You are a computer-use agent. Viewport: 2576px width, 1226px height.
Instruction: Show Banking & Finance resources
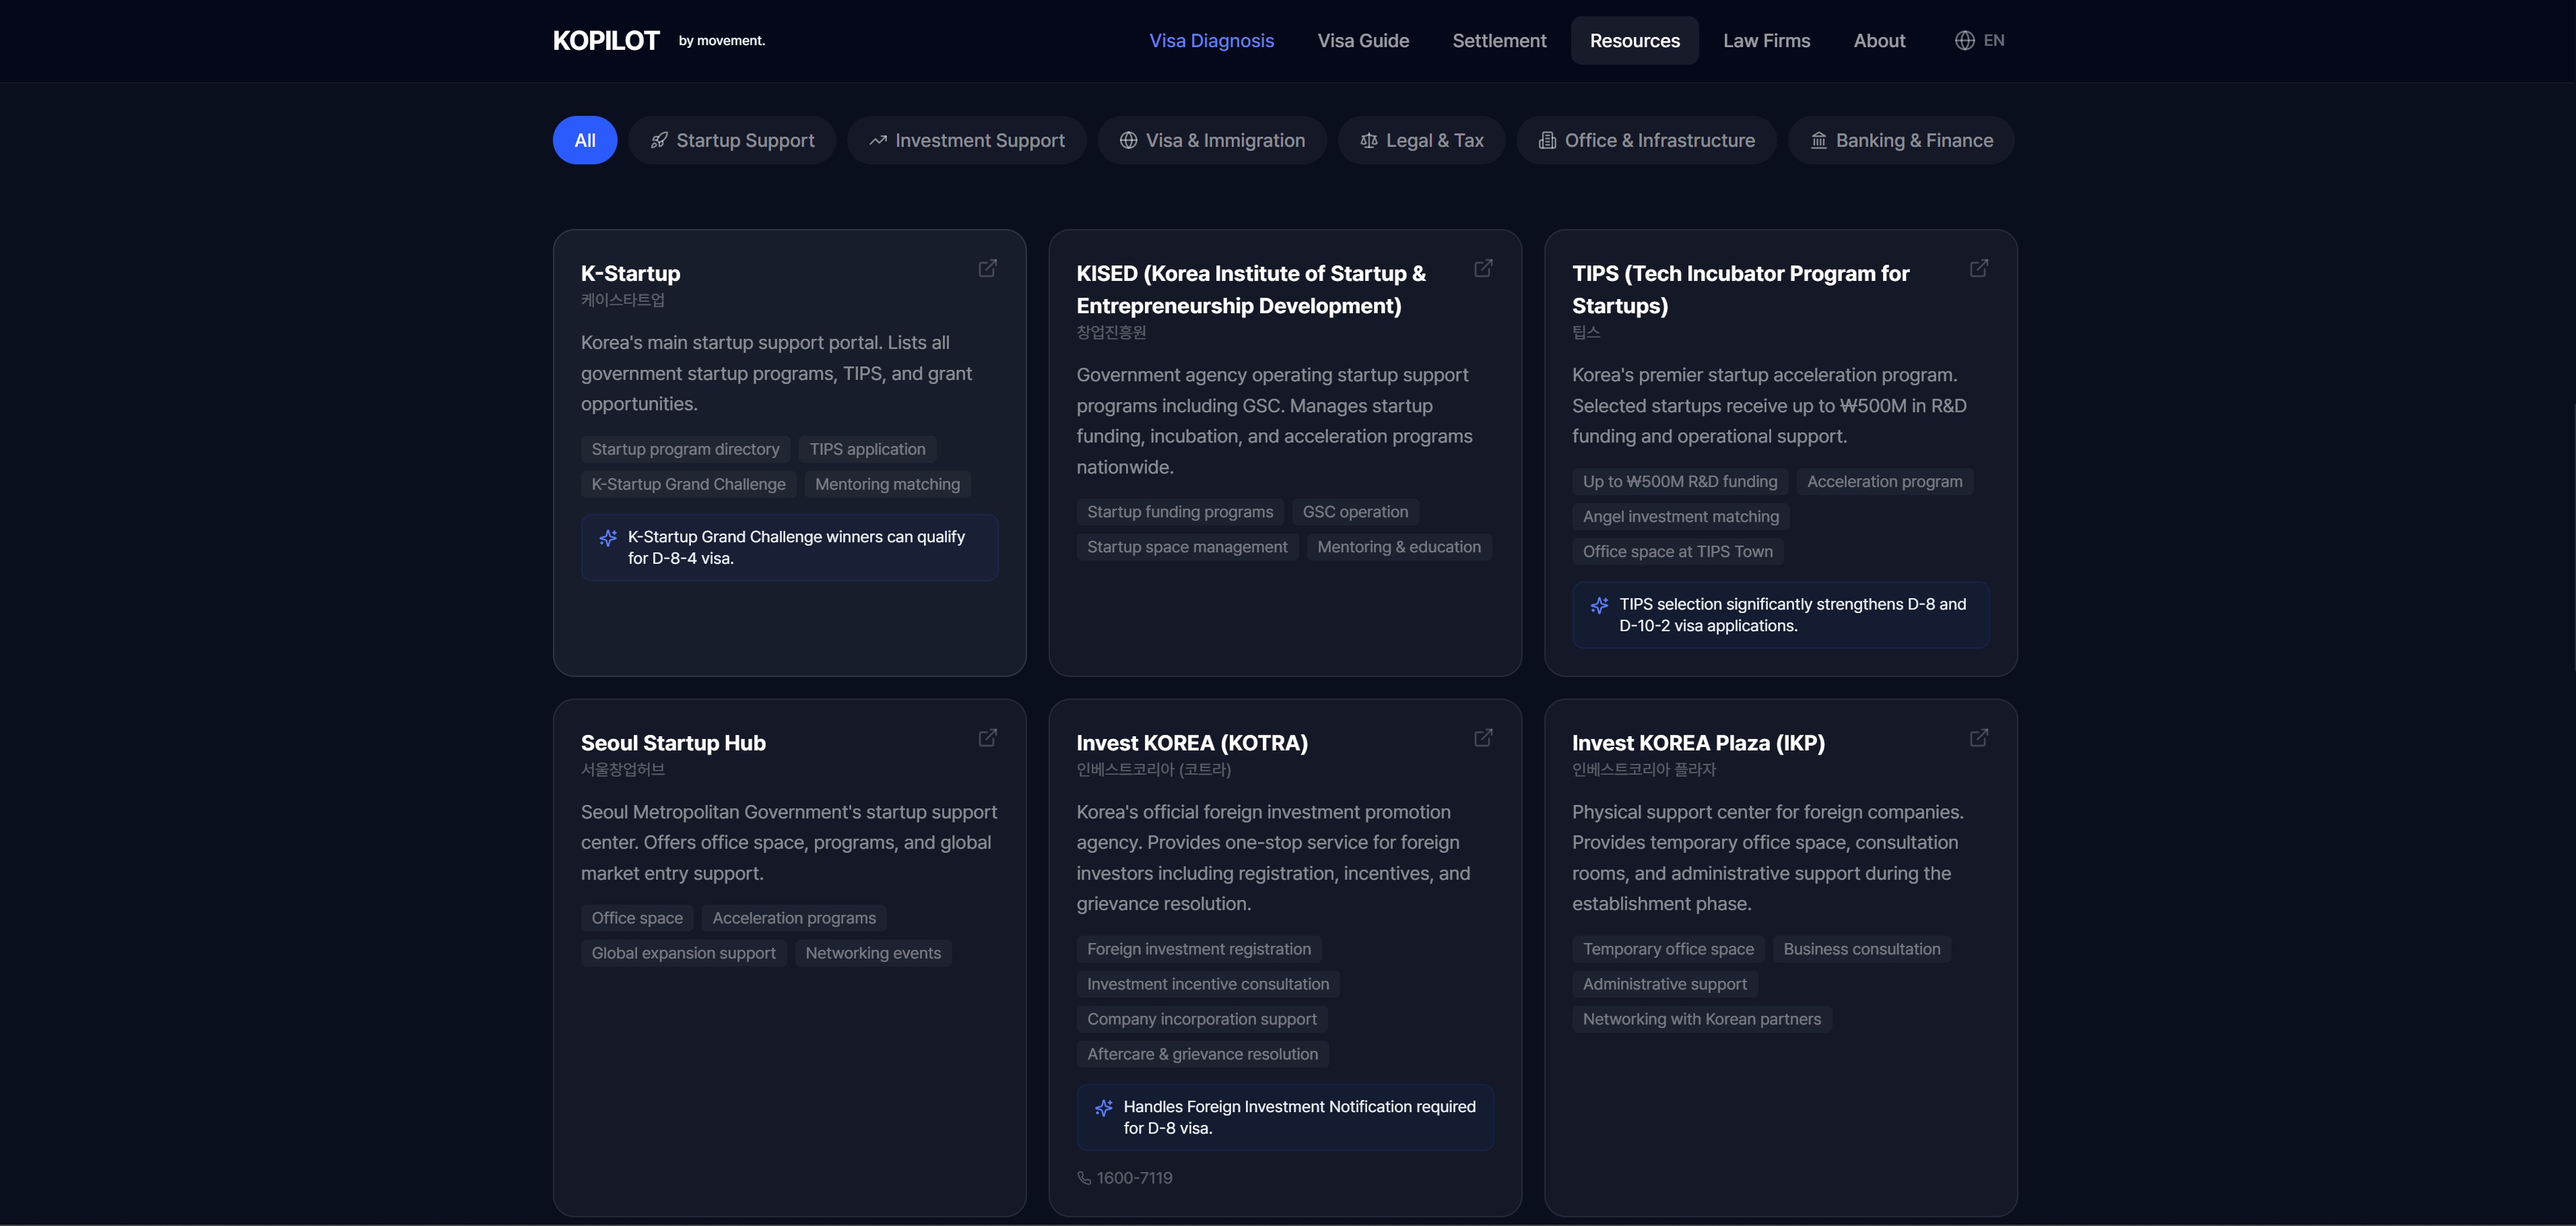point(1900,141)
